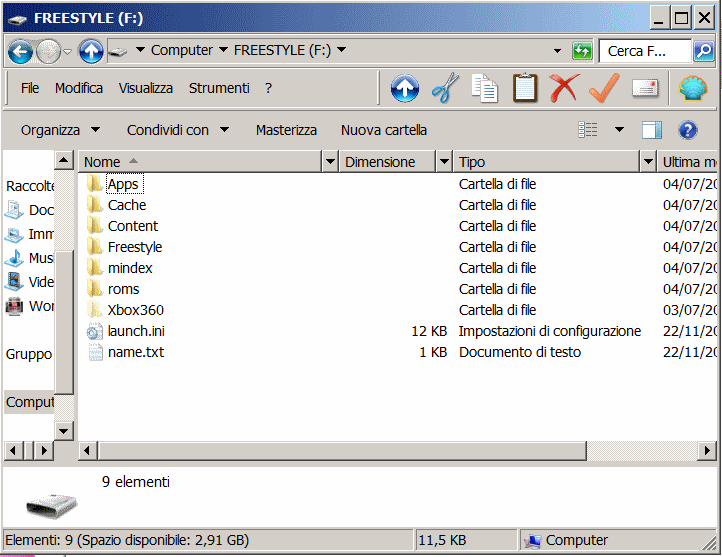Select the Xbox360 folder icon

(x=94, y=310)
